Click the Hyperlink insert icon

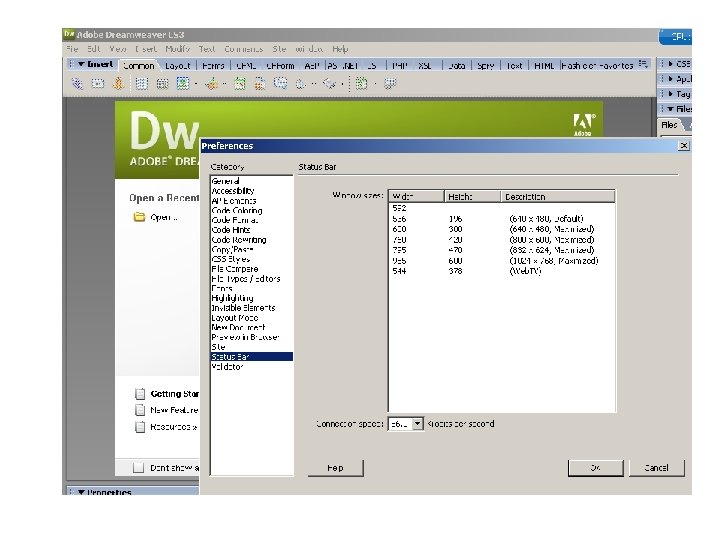[x=77, y=84]
